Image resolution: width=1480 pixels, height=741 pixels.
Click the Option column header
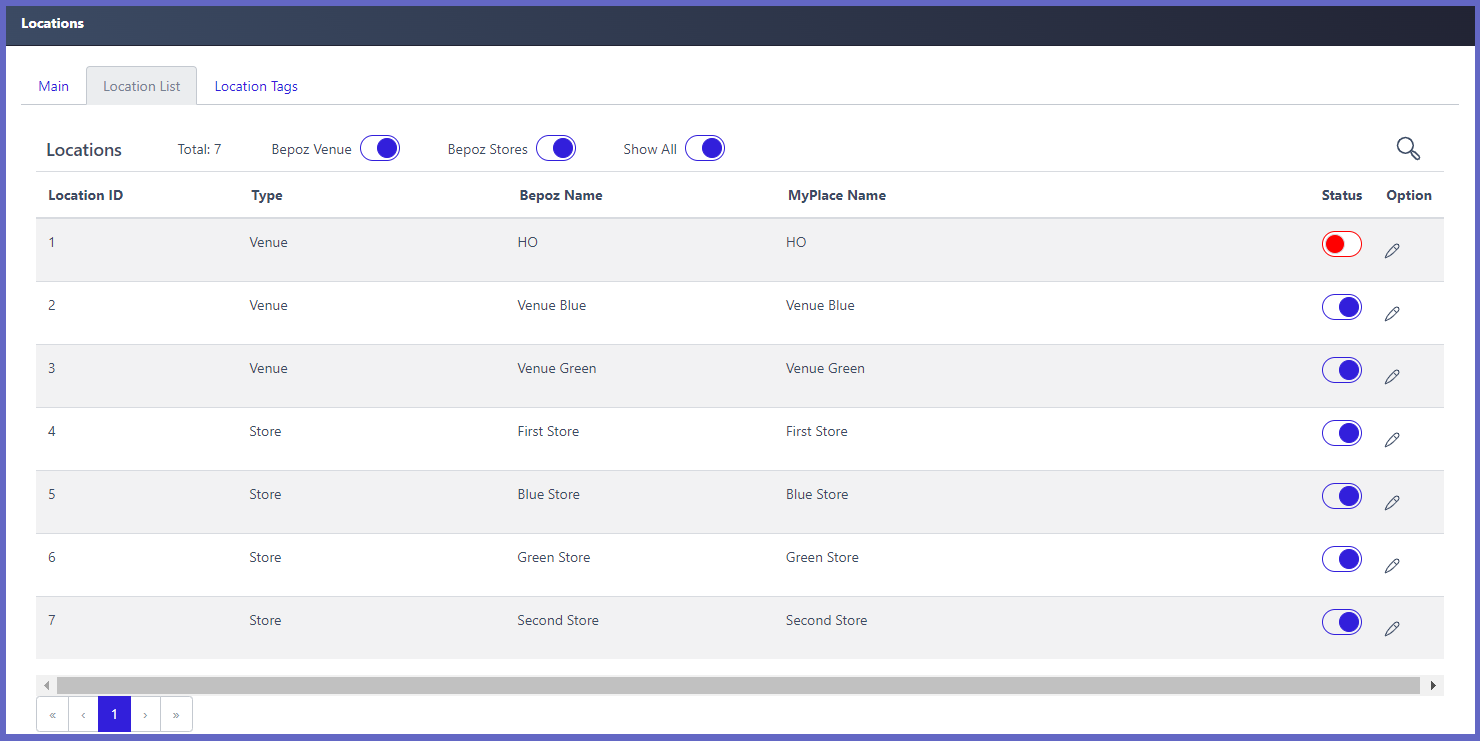[x=1409, y=195]
